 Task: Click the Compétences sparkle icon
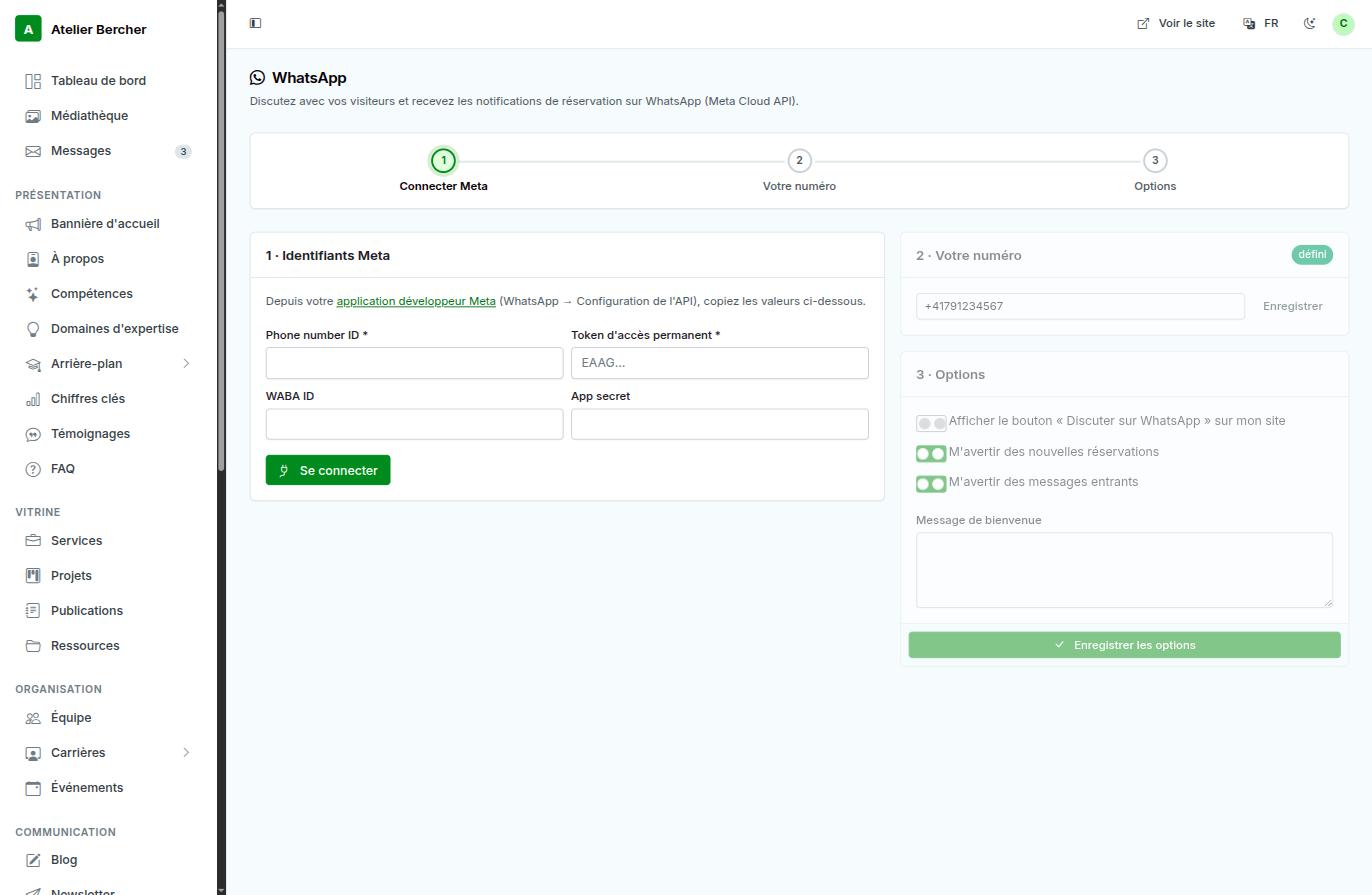click(33, 294)
